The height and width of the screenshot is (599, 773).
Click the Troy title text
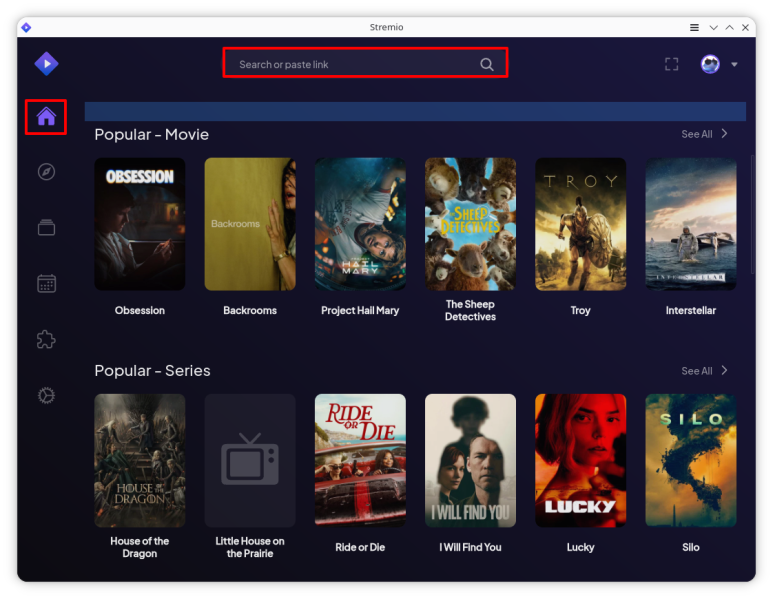(x=581, y=310)
